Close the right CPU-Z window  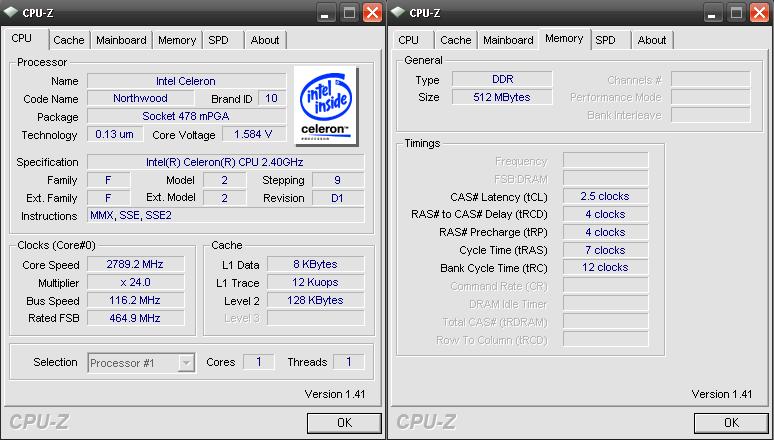pos(759,13)
